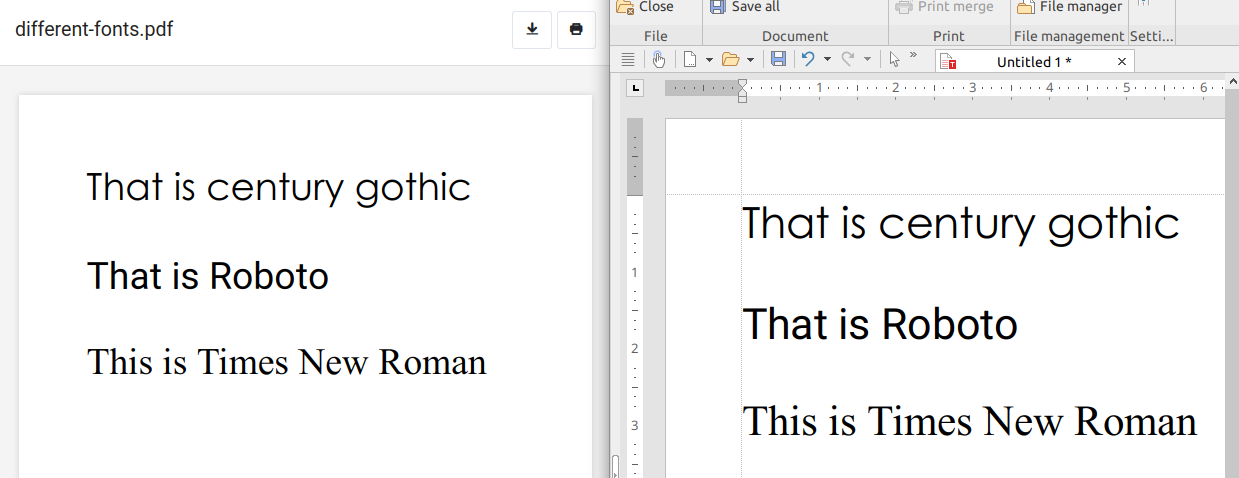Undo the last action

(x=808, y=60)
